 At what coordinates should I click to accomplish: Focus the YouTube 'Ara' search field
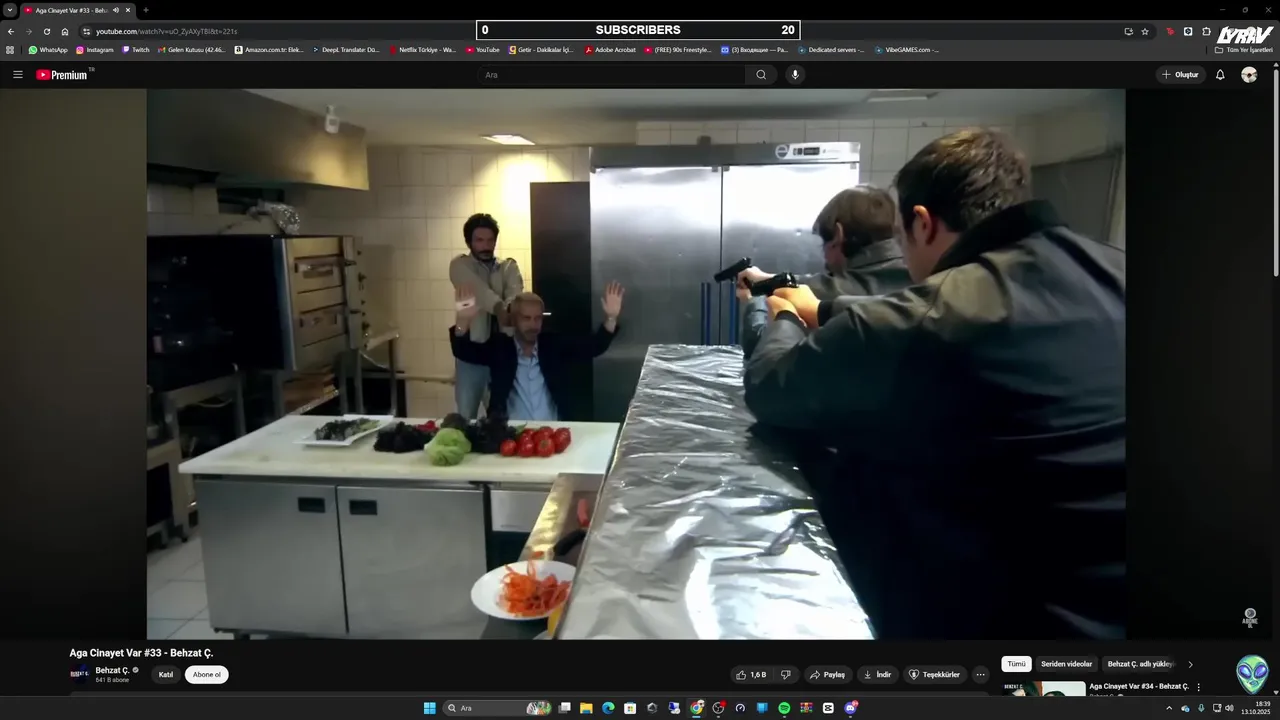pyautogui.click(x=612, y=75)
